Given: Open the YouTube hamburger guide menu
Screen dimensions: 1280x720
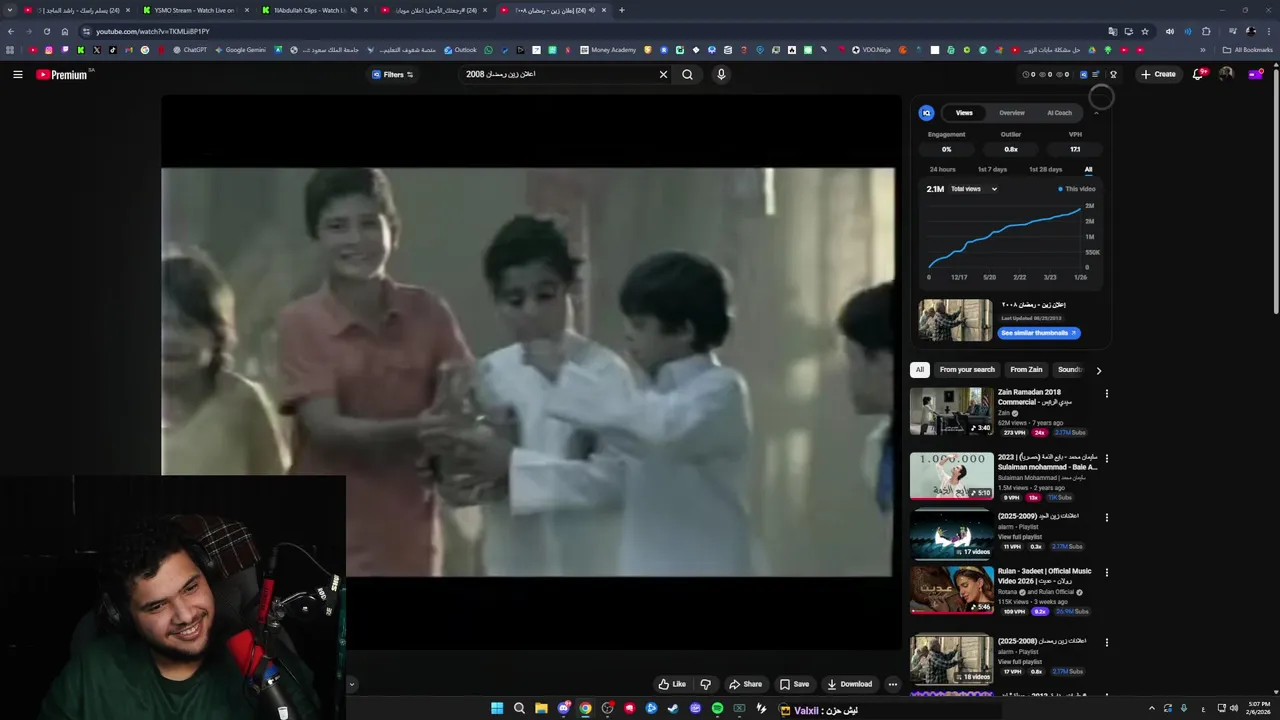Looking at the screenshot, I should [x=17, y=74].
